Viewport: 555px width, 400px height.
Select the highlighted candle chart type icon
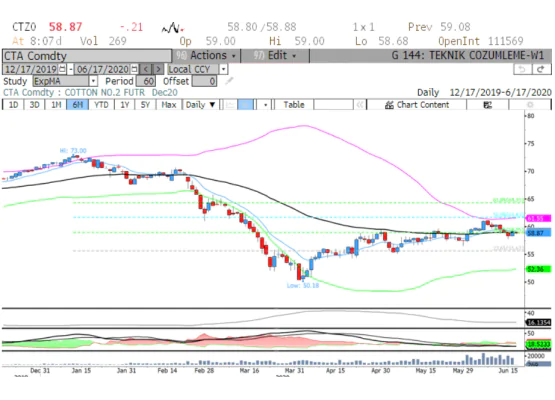tap(246, 105)
